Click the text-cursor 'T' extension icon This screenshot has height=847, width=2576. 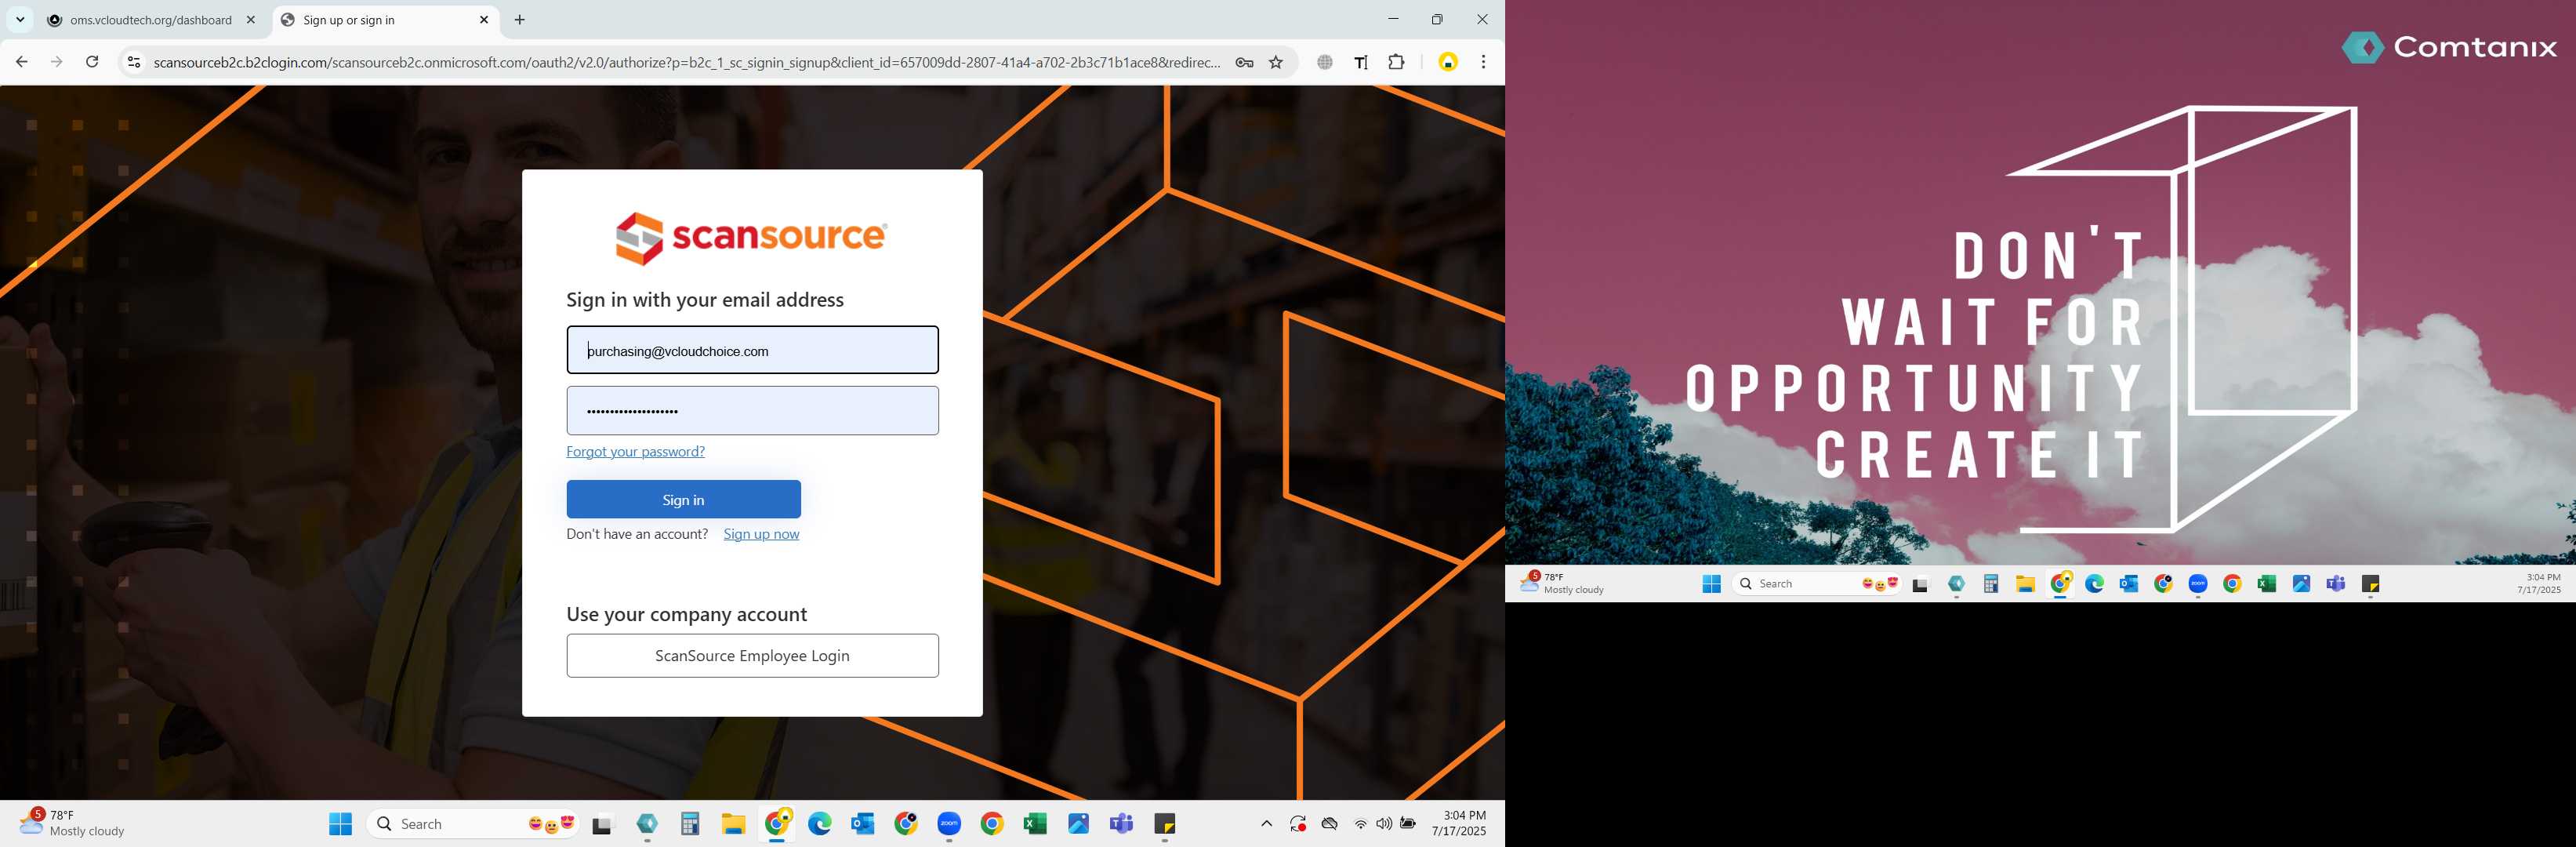1361,62
